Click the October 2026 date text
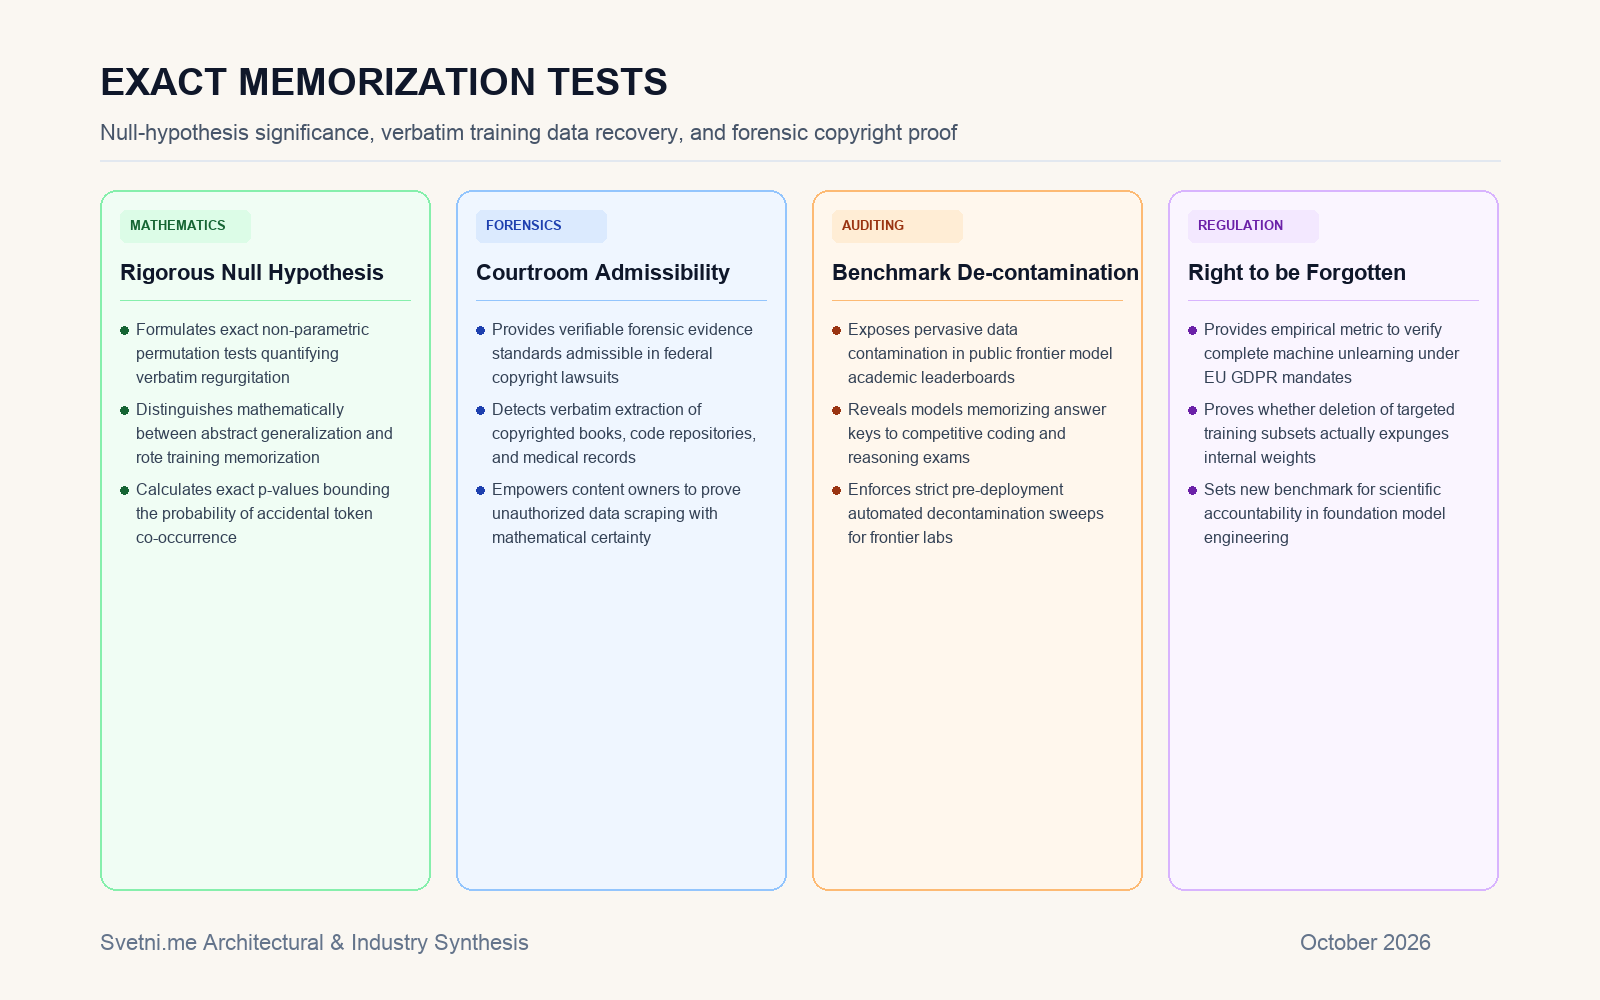This screenshot has height=1000, width=1600. [x=1365, y=943]
